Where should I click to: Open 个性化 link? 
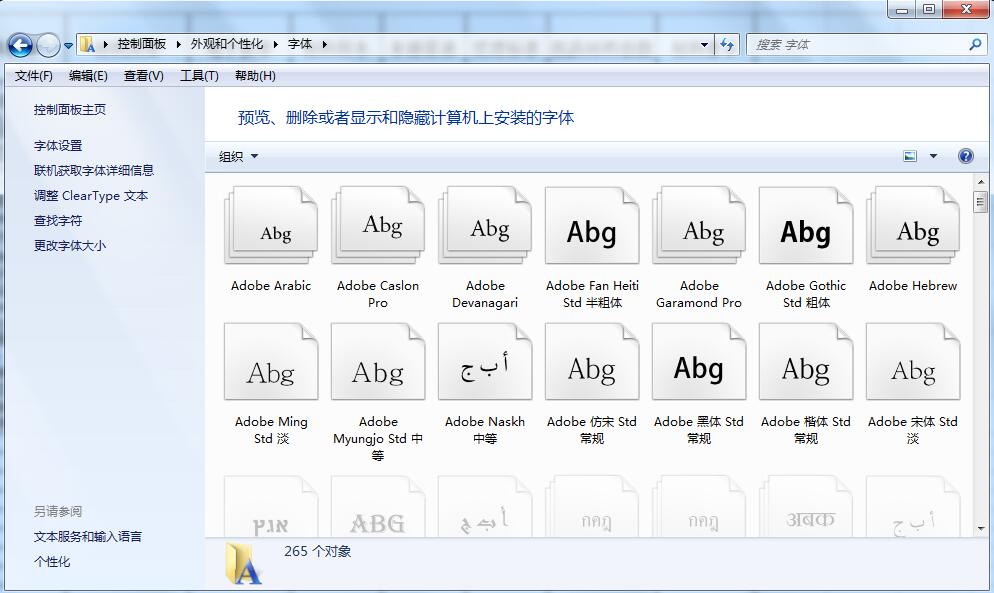pyautogui.click(x=52, y=562)
